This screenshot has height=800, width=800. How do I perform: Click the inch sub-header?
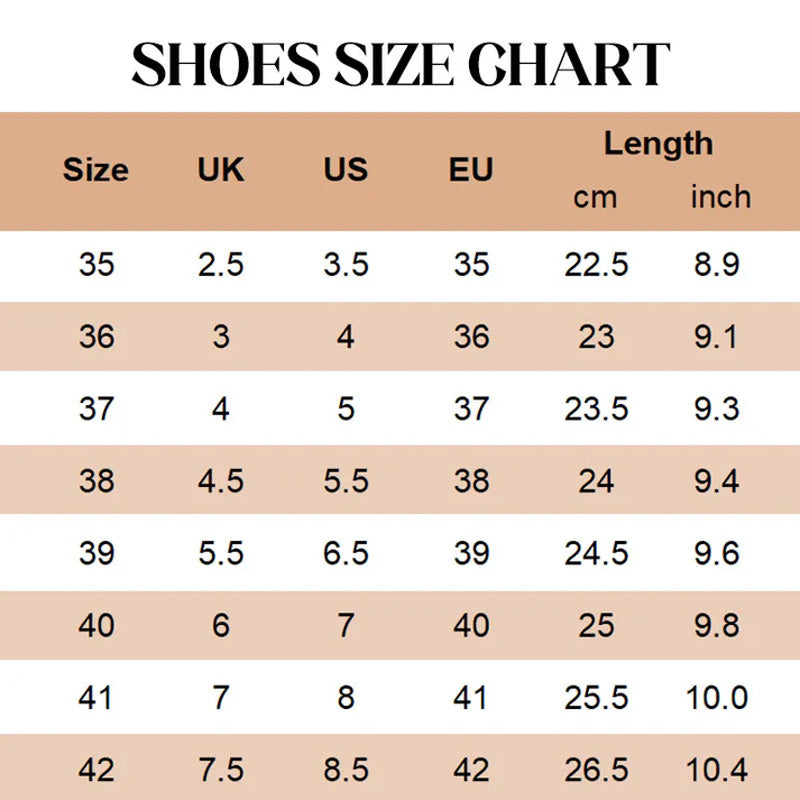point(720,196)
